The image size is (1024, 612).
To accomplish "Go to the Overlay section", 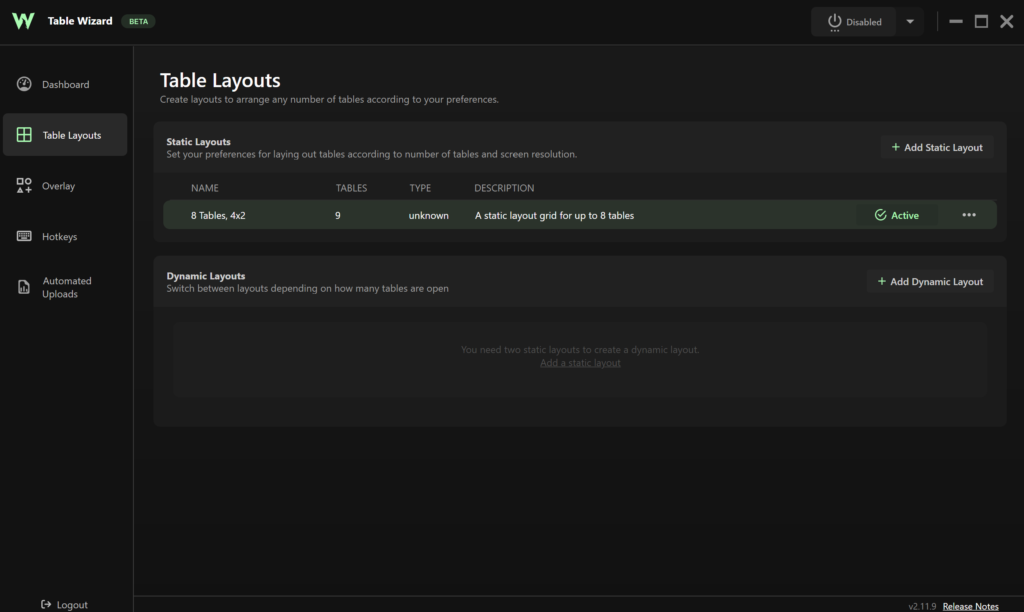I will point(65,185).
